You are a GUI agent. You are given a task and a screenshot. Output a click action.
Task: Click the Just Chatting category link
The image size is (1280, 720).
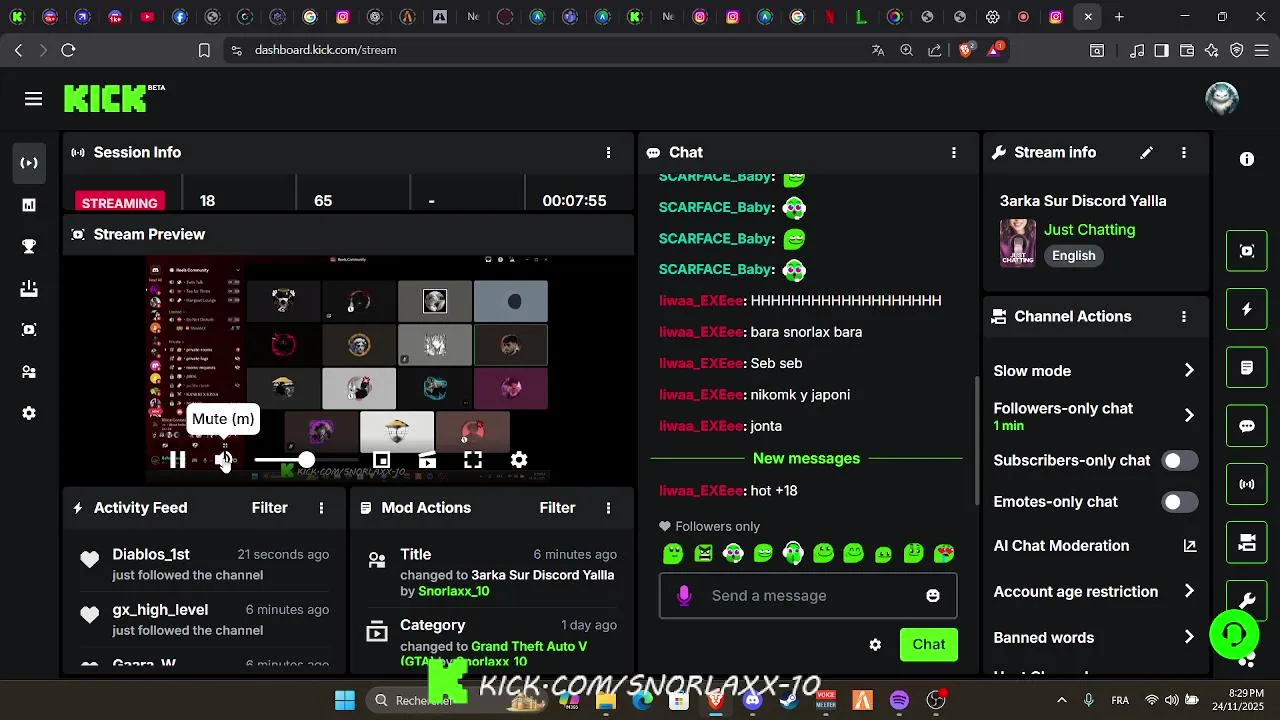1089,230
